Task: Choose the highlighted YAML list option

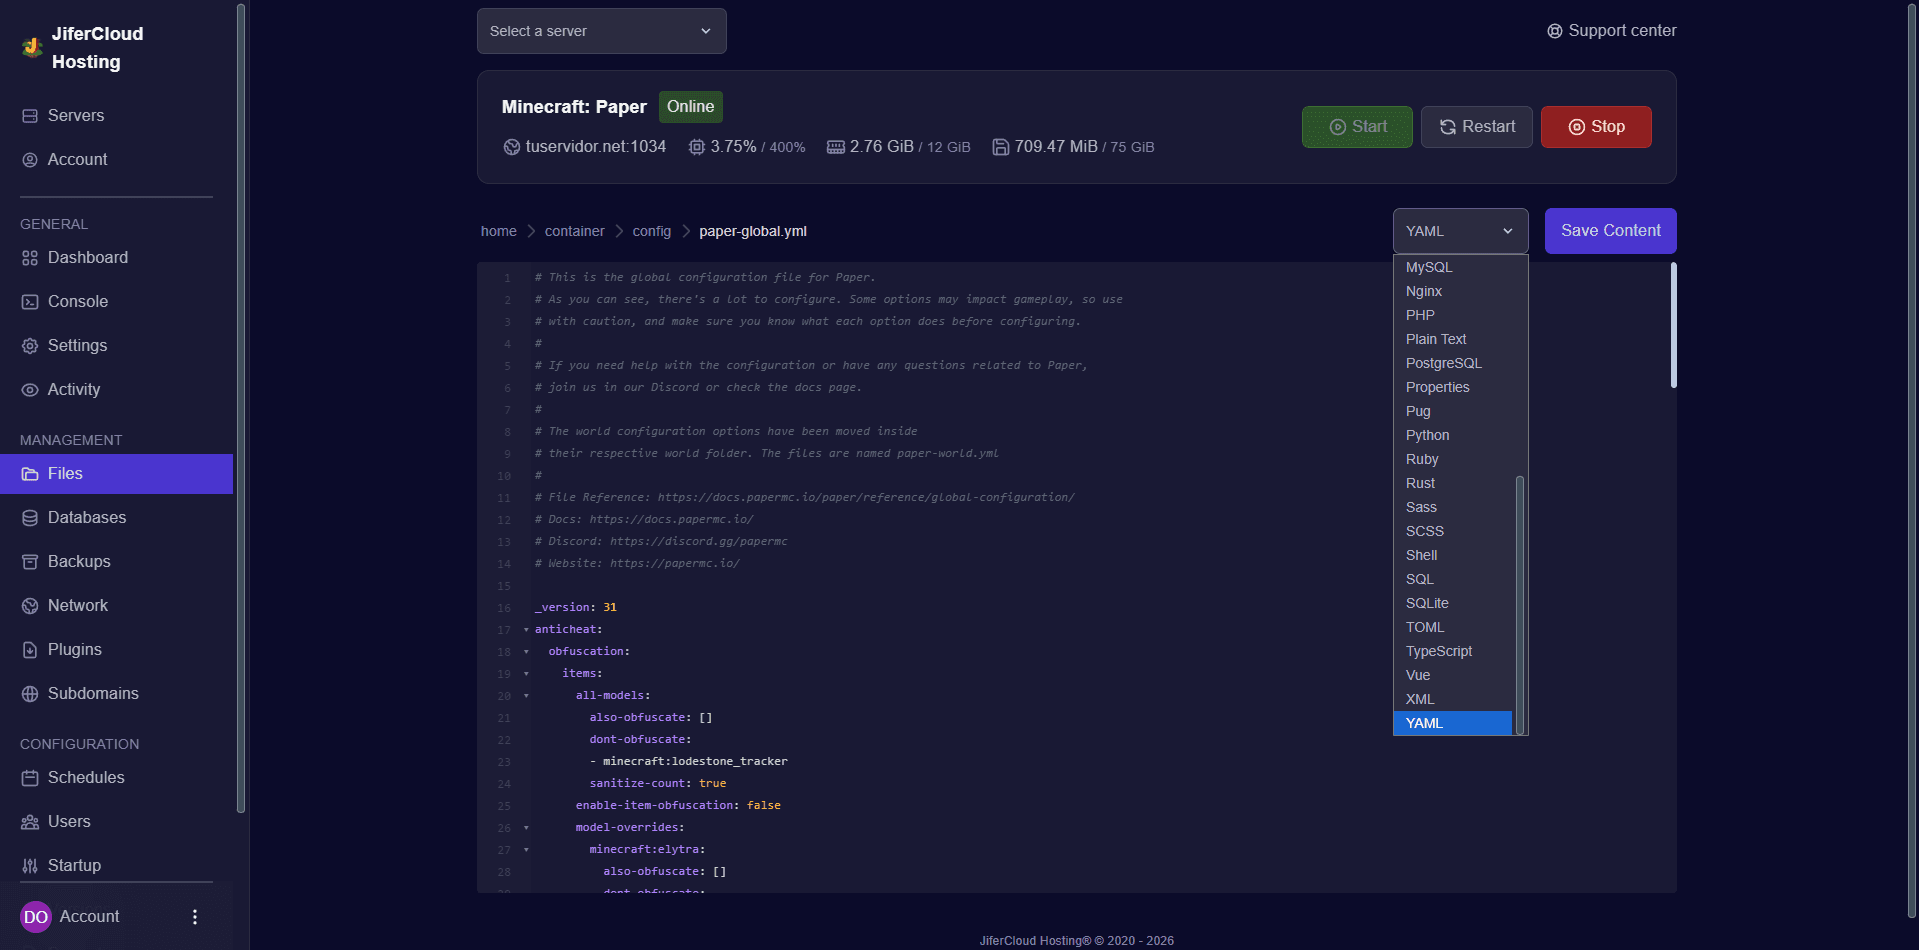Action: [x=1453, y=723]
